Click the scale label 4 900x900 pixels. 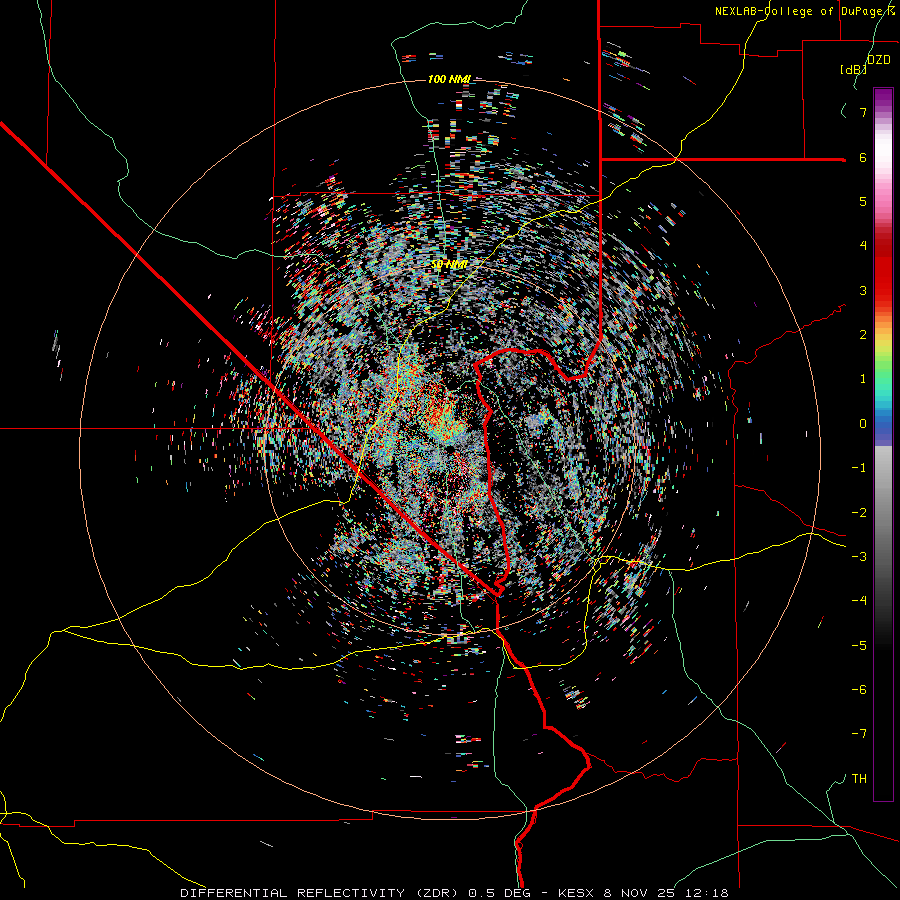863,246
